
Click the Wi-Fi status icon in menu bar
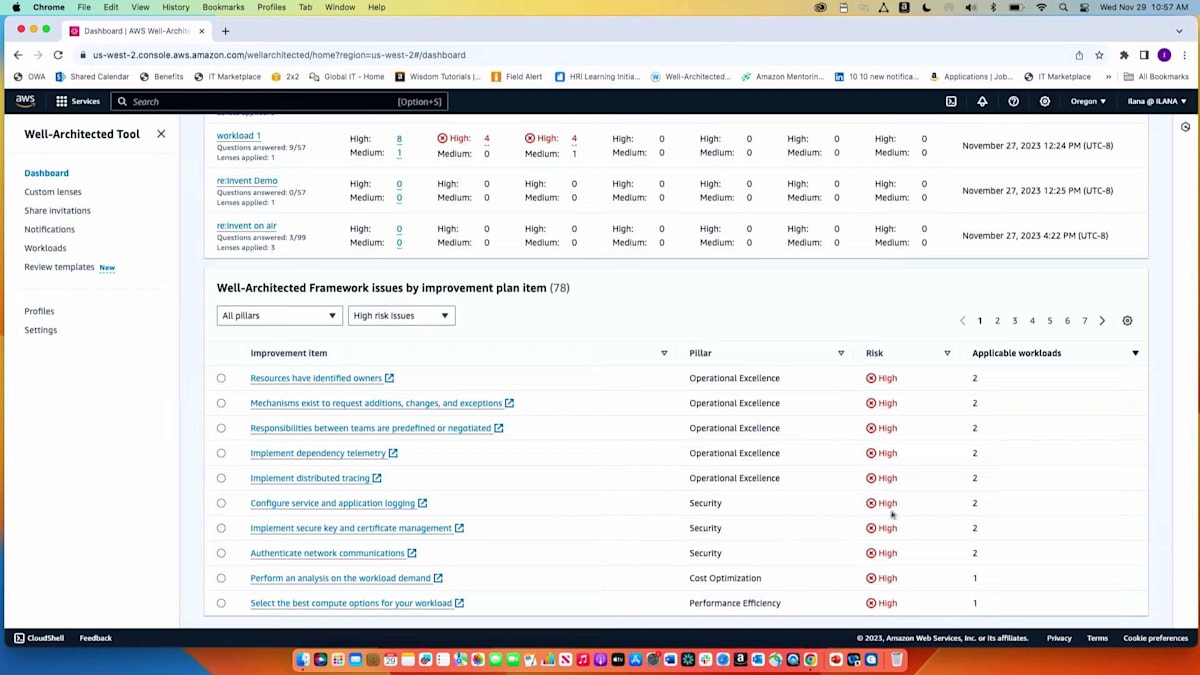point(1041,7)
